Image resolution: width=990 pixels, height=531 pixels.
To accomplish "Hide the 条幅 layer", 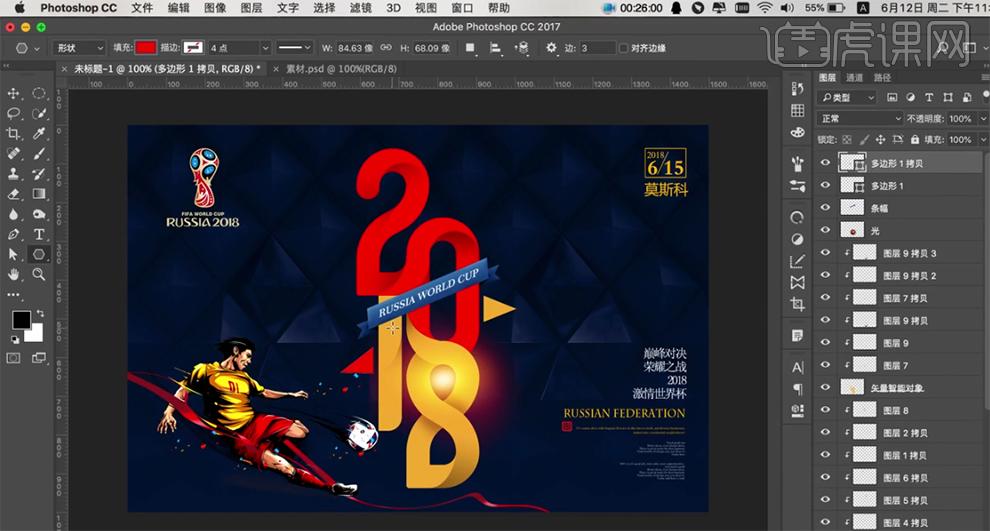I will (825, 208).
